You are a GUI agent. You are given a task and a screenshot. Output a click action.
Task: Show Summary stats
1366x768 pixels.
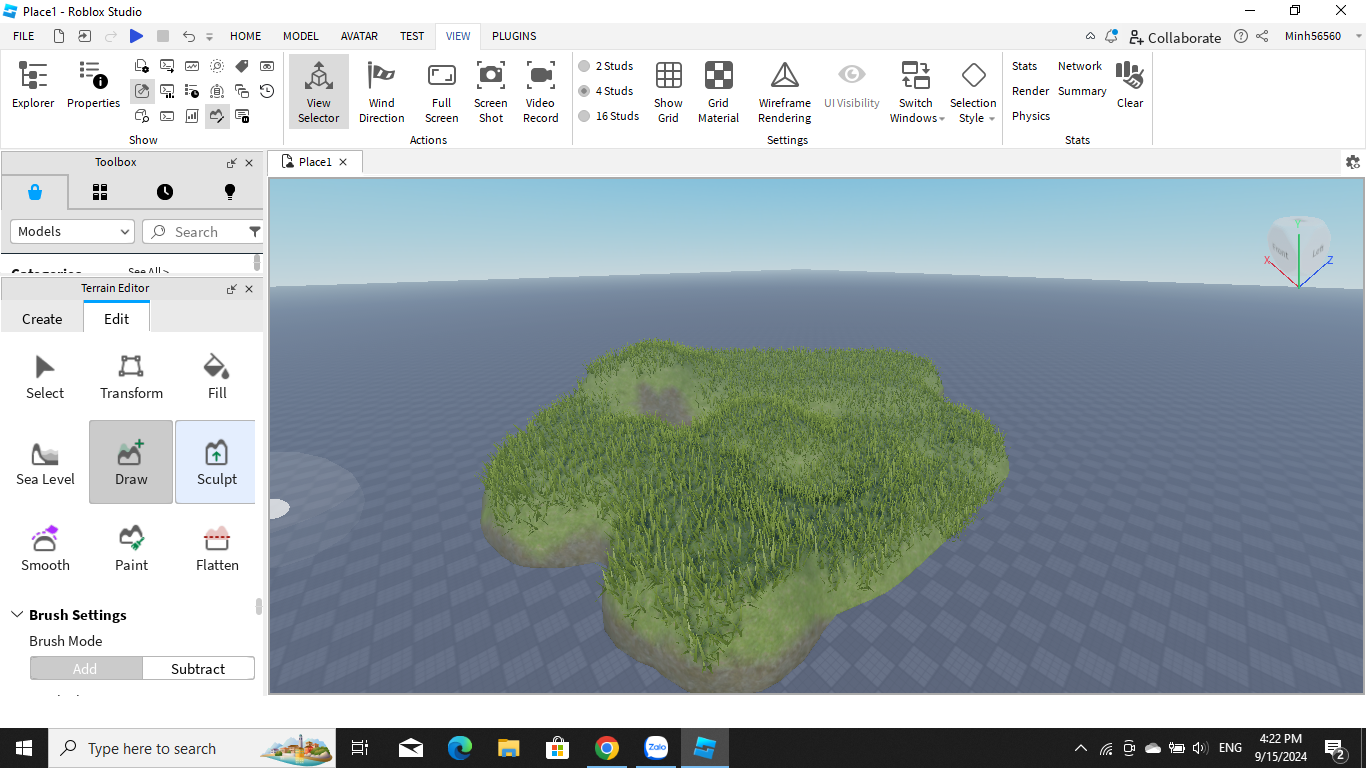tap(1082, 91)
